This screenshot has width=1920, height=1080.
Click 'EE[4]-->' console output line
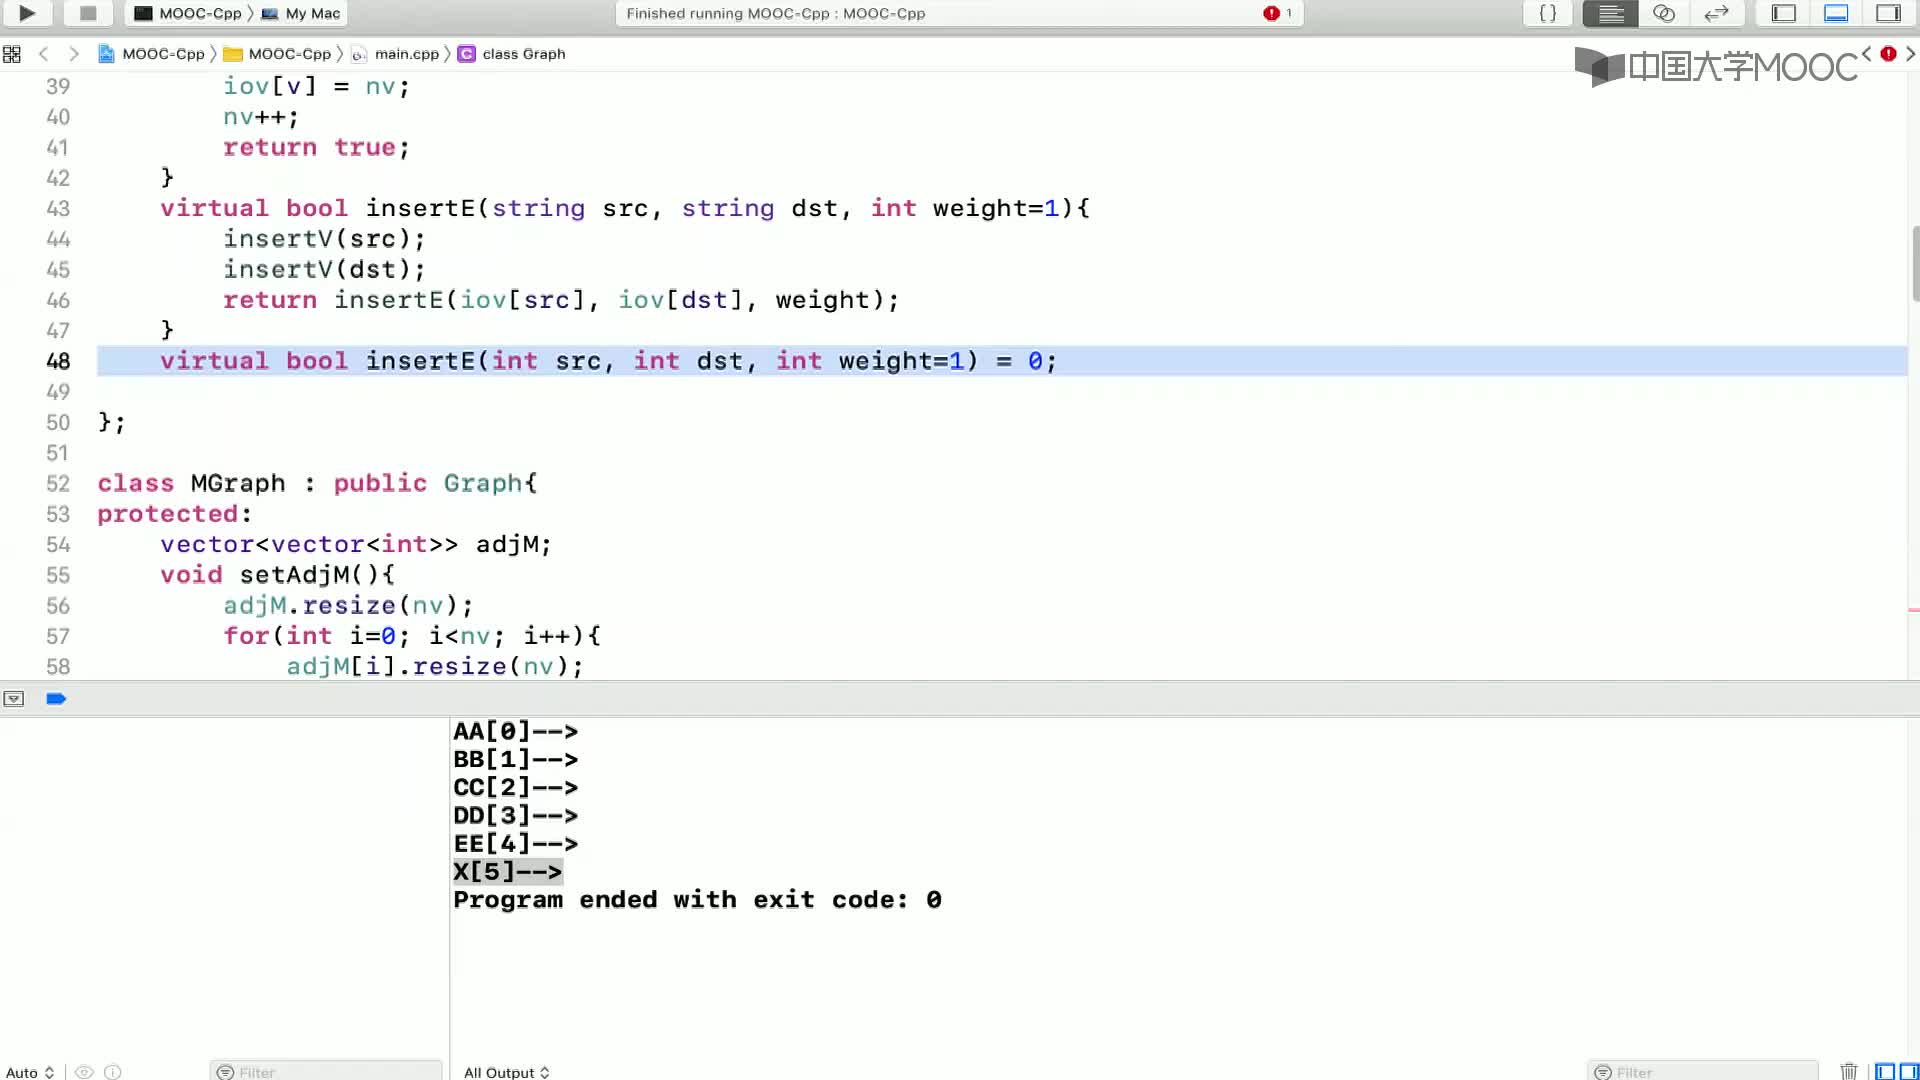coord(516,844)
